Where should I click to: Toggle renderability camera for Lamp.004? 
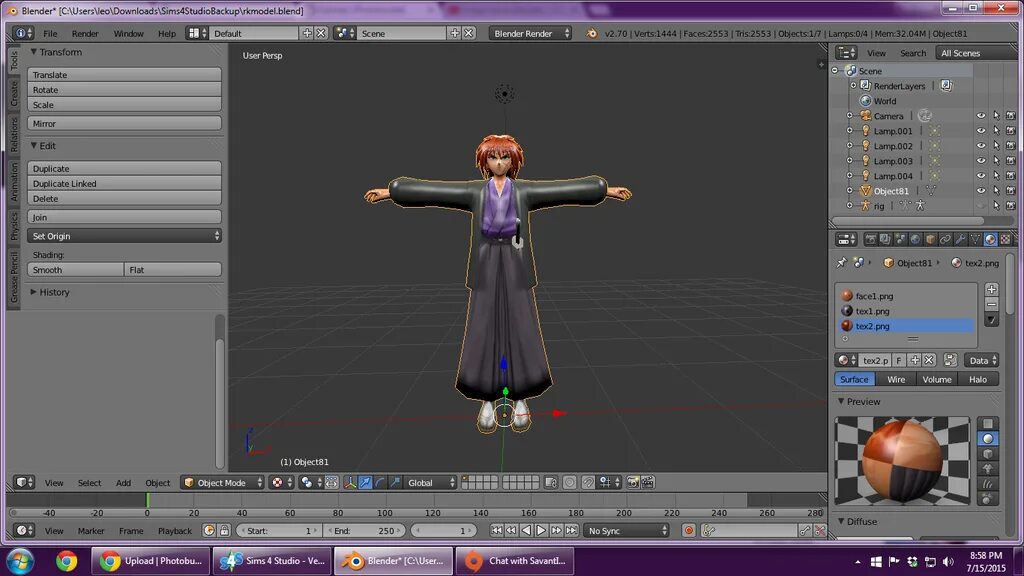[x=1011, y=176]
